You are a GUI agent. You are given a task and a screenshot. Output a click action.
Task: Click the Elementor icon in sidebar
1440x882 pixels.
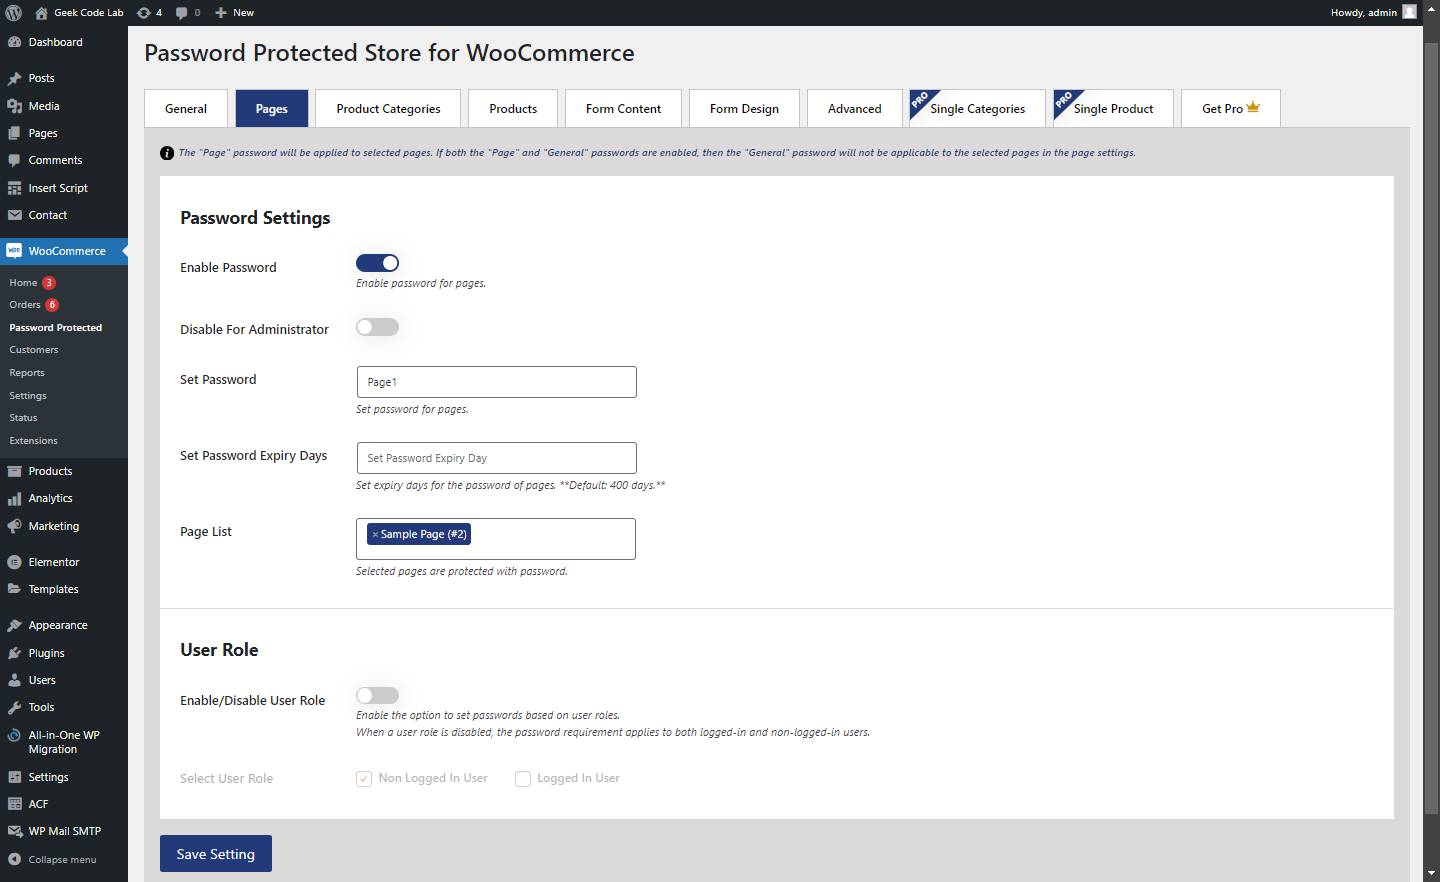click(14, 562)
